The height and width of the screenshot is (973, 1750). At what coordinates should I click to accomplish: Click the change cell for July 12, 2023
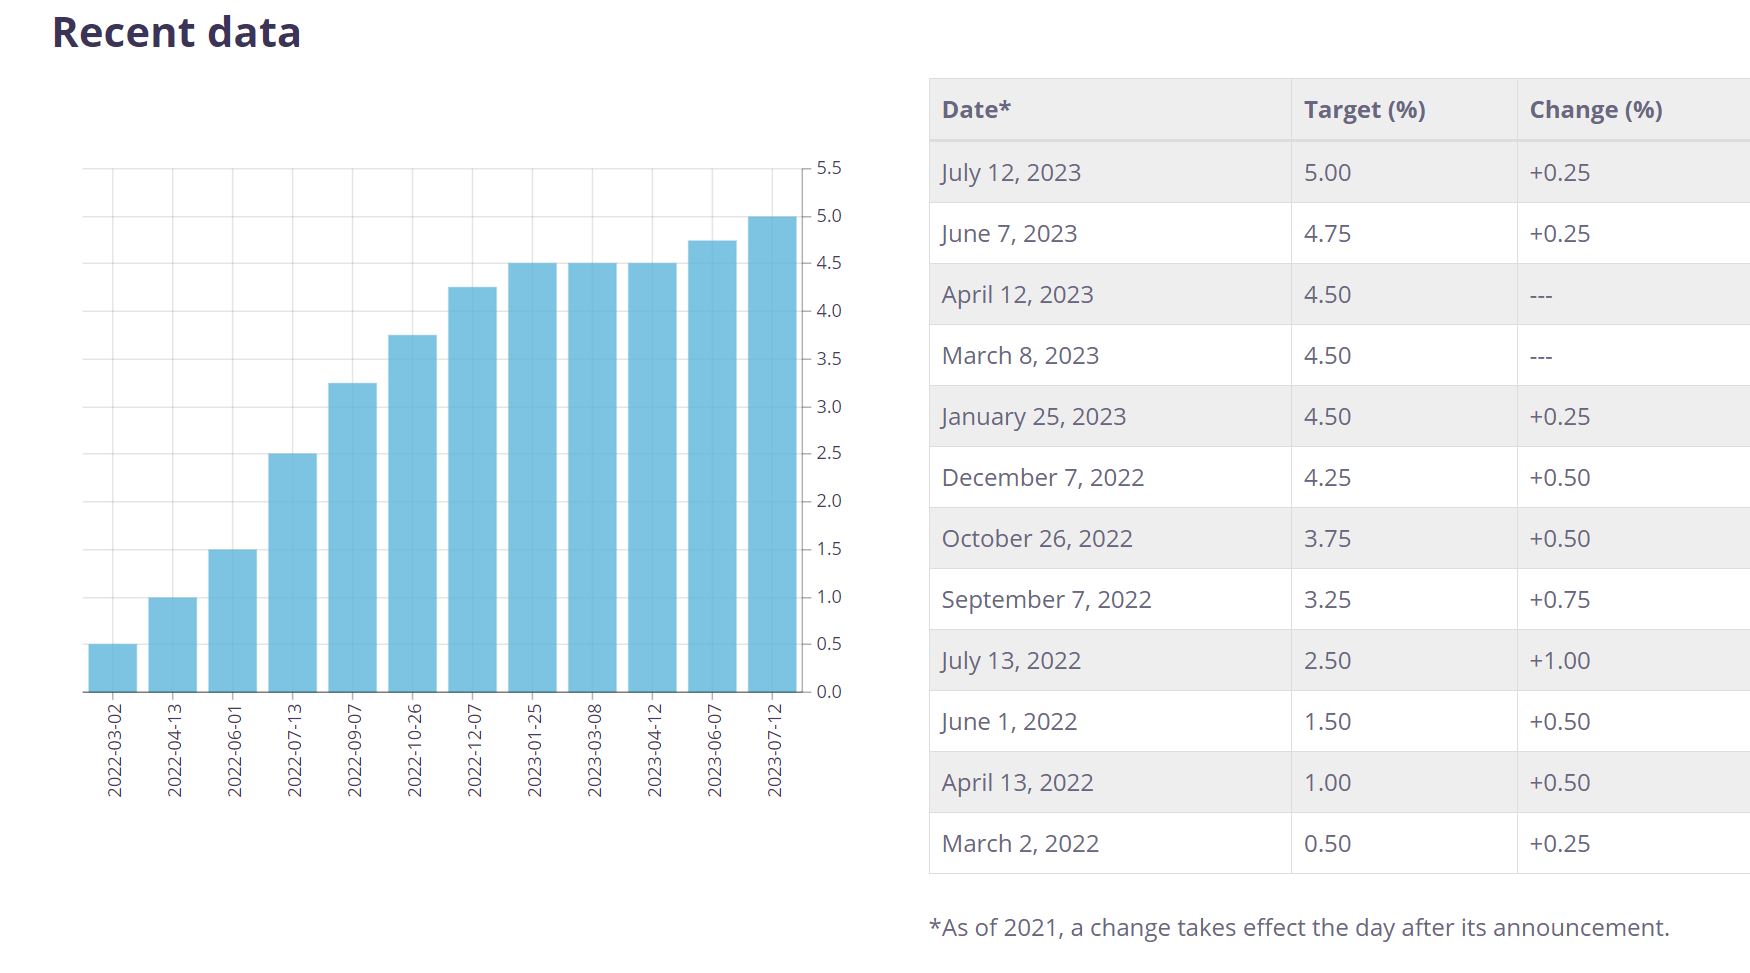[1634, 172]
